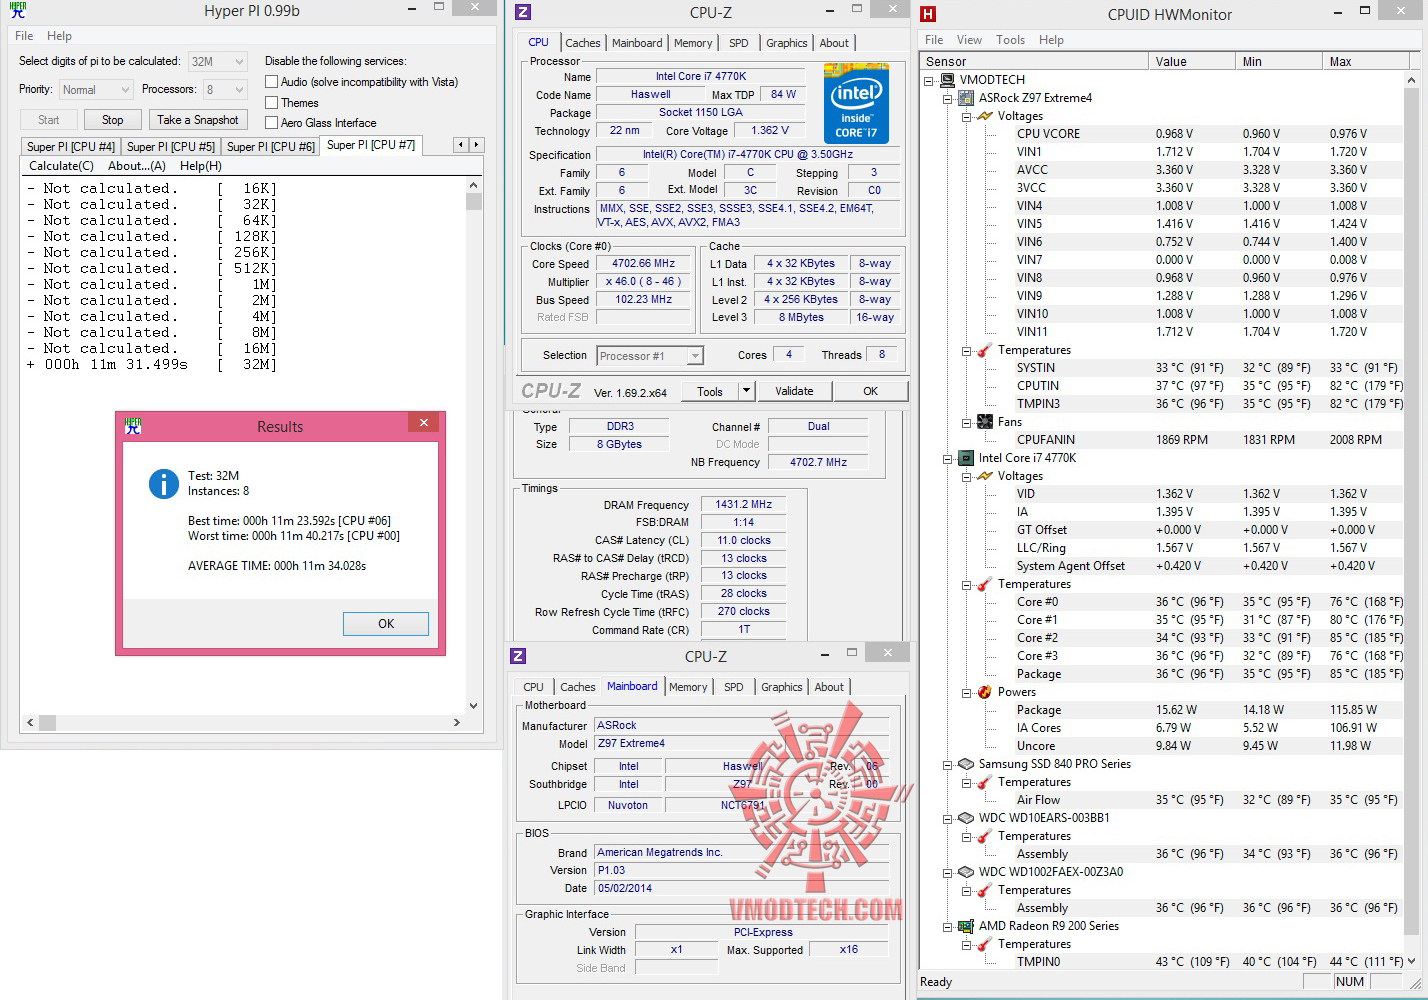
Task: Click the VMODTECH computer icon
Action: point(948,80)
